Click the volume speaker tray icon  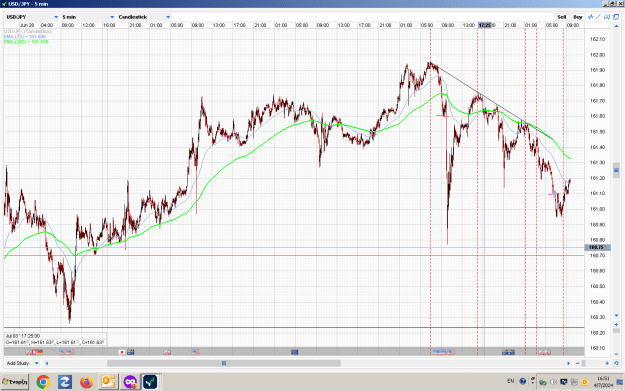coord(553,382)
